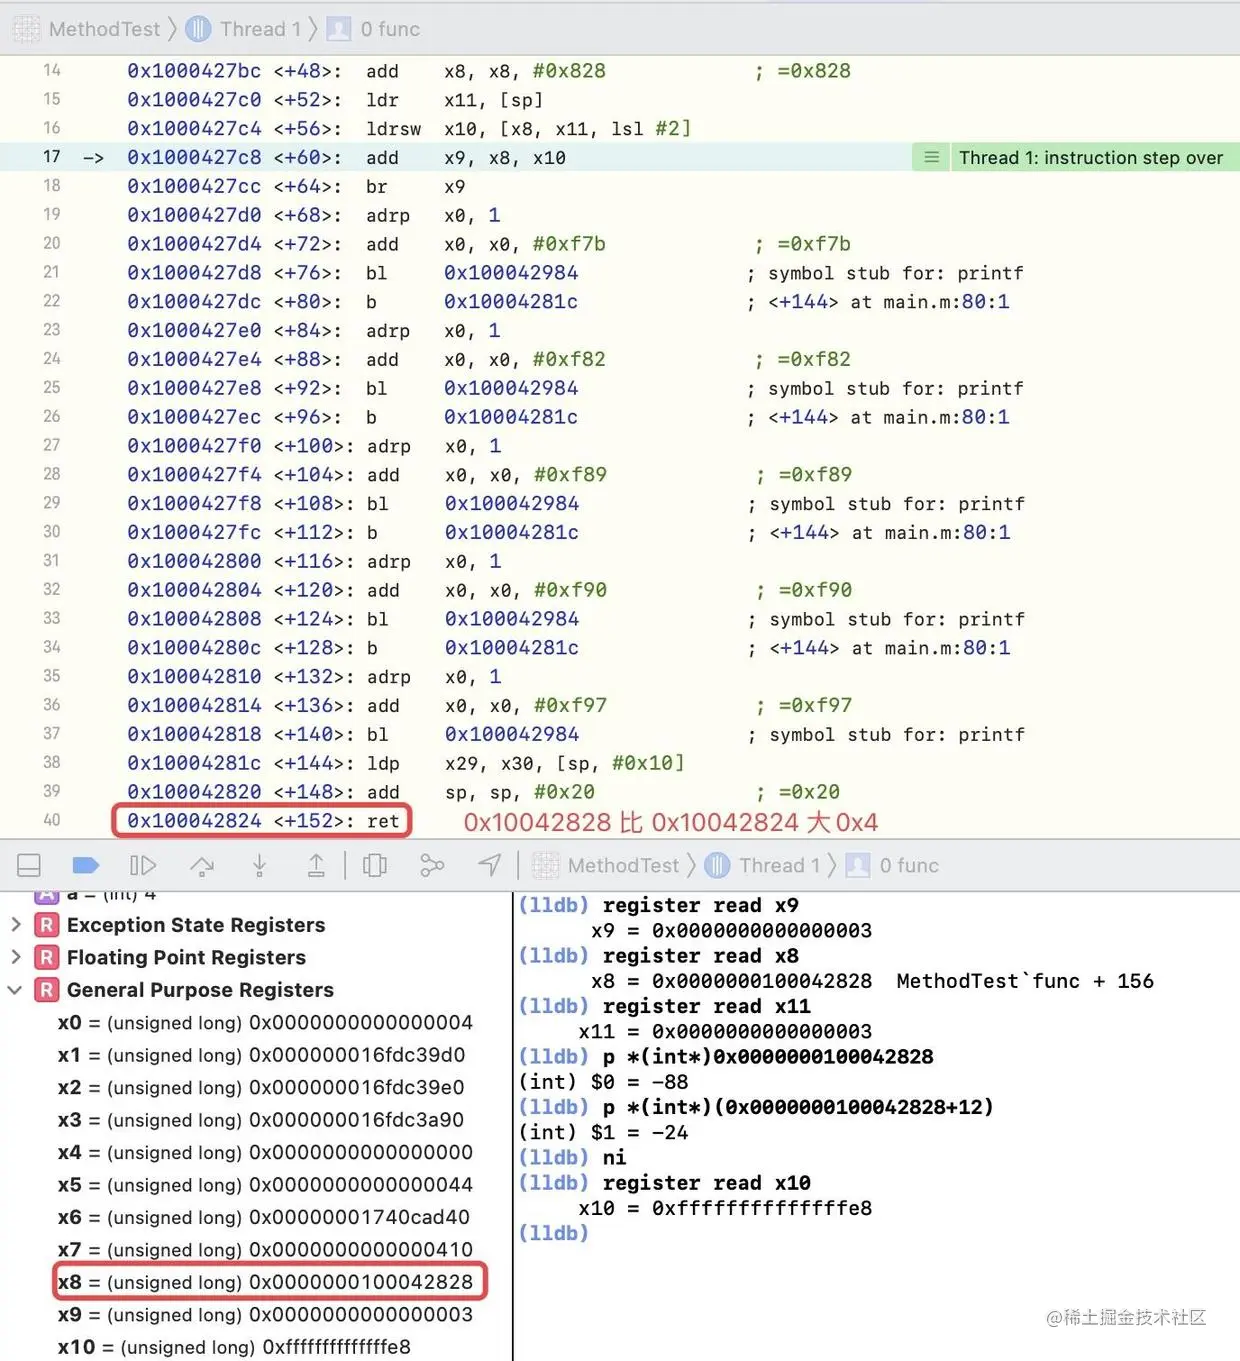Click branch target 0x10004281c on line 22
1240x1361 pixels.
pyautogui.click(x=511, y=301)
